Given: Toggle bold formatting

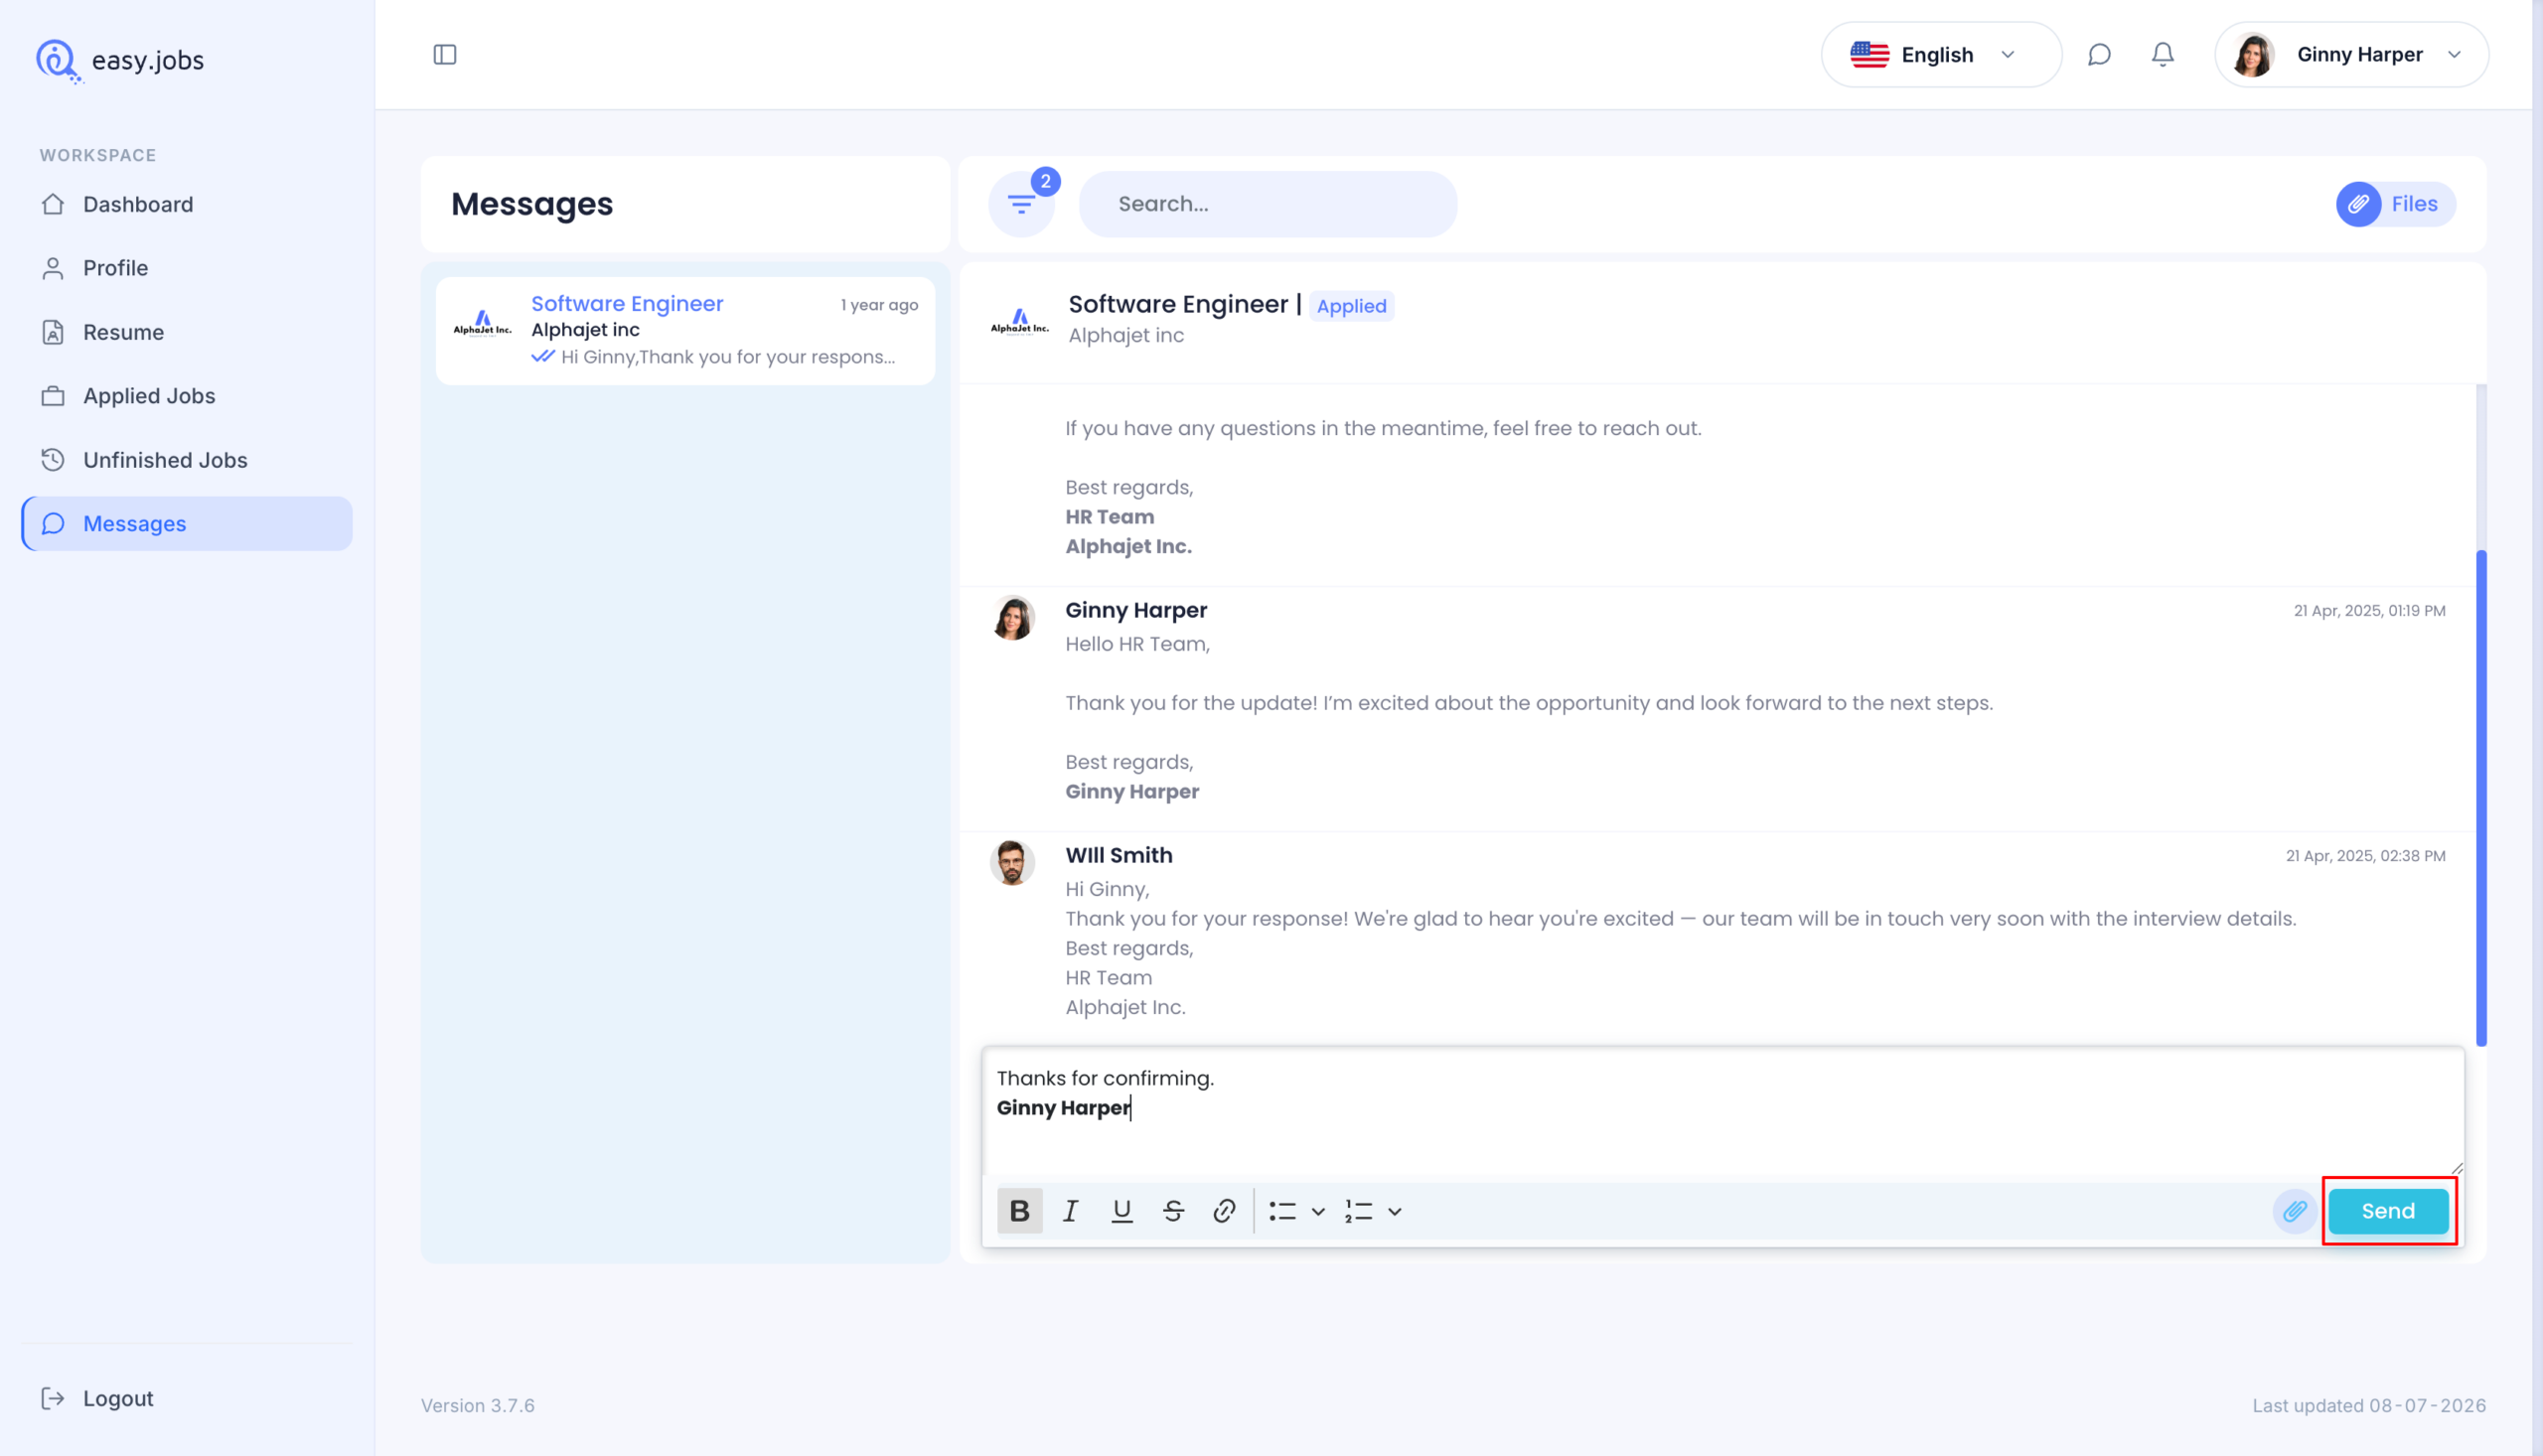Looking at the screenshot, I should click(1019, 1211).
